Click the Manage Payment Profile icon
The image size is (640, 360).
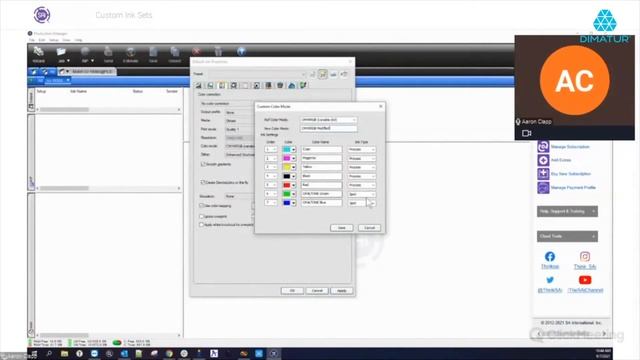point(543,188)
